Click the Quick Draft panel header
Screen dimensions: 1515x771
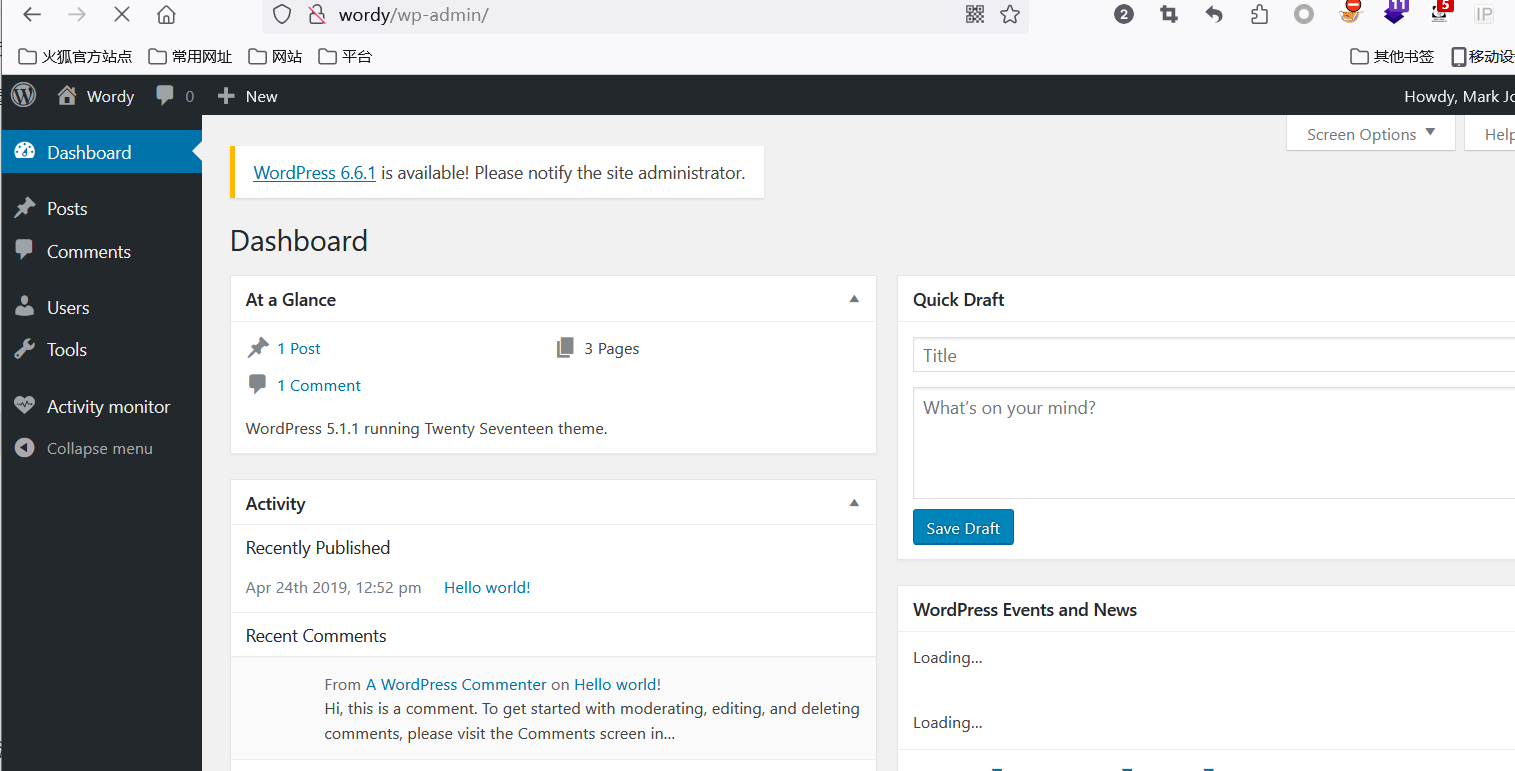click(x=1206, y=299)
